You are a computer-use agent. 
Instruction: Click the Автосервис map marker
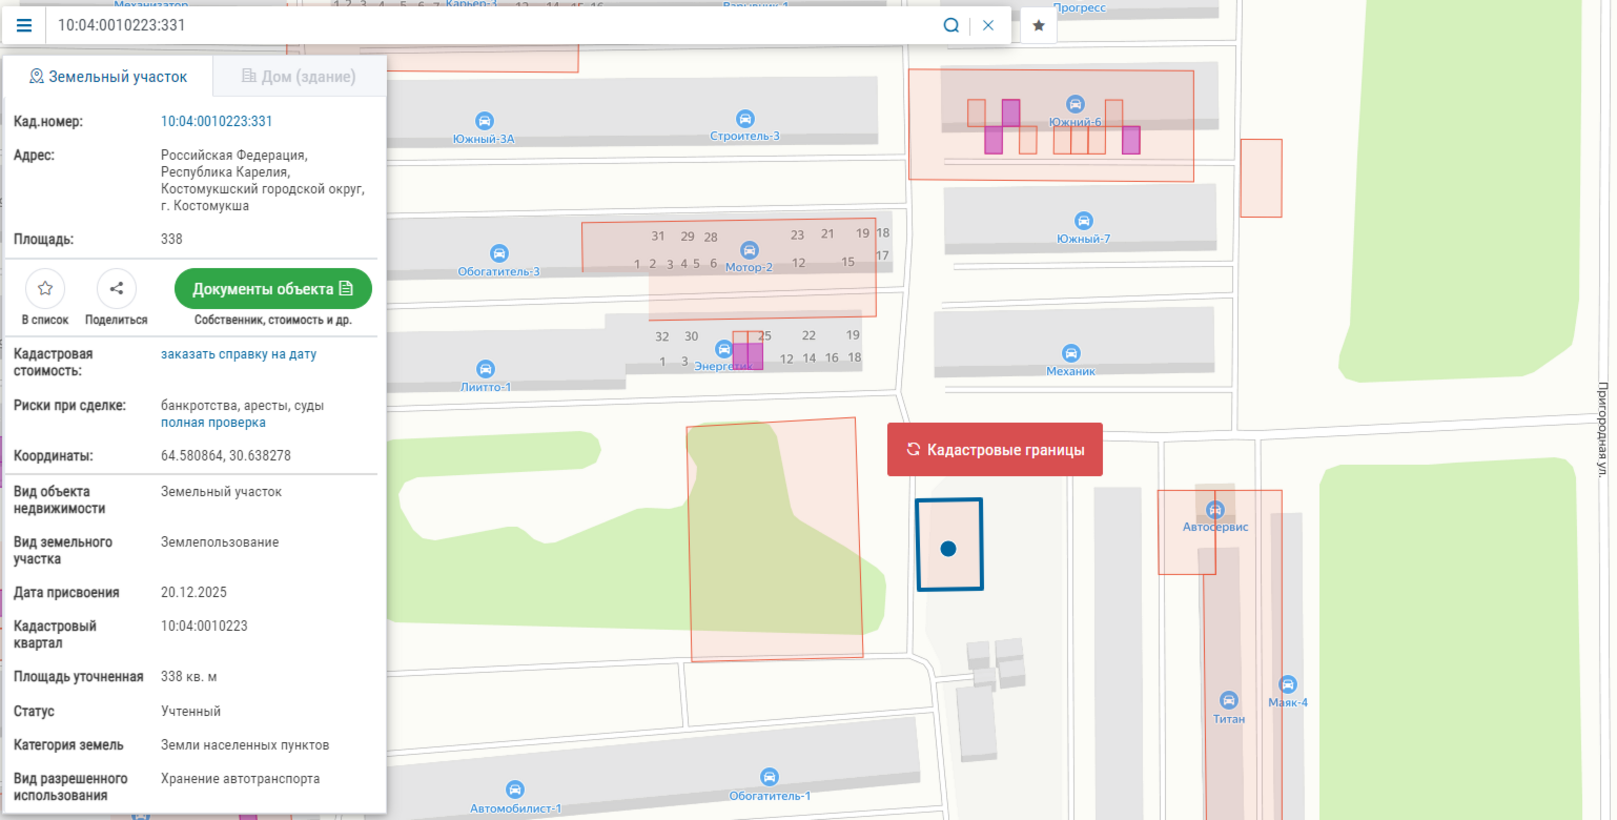[x=1214, y=511]
